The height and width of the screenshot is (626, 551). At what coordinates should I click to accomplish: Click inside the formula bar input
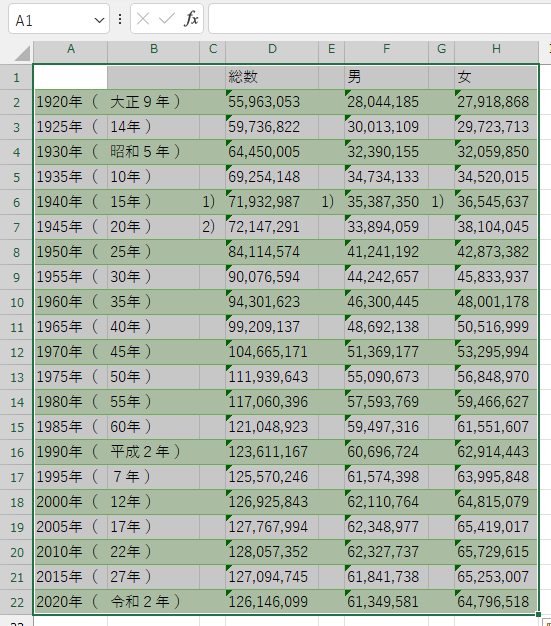(x=379, y=19)
